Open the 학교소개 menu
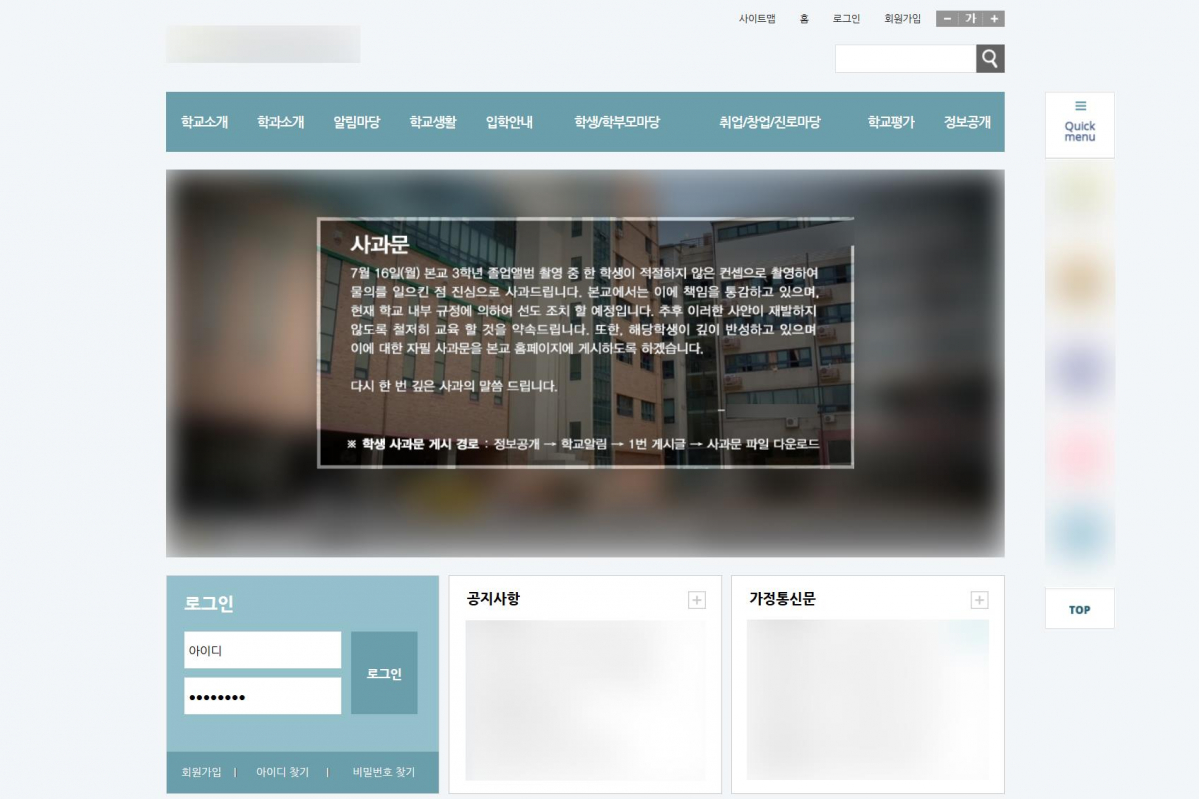 [x=204, y=121]
